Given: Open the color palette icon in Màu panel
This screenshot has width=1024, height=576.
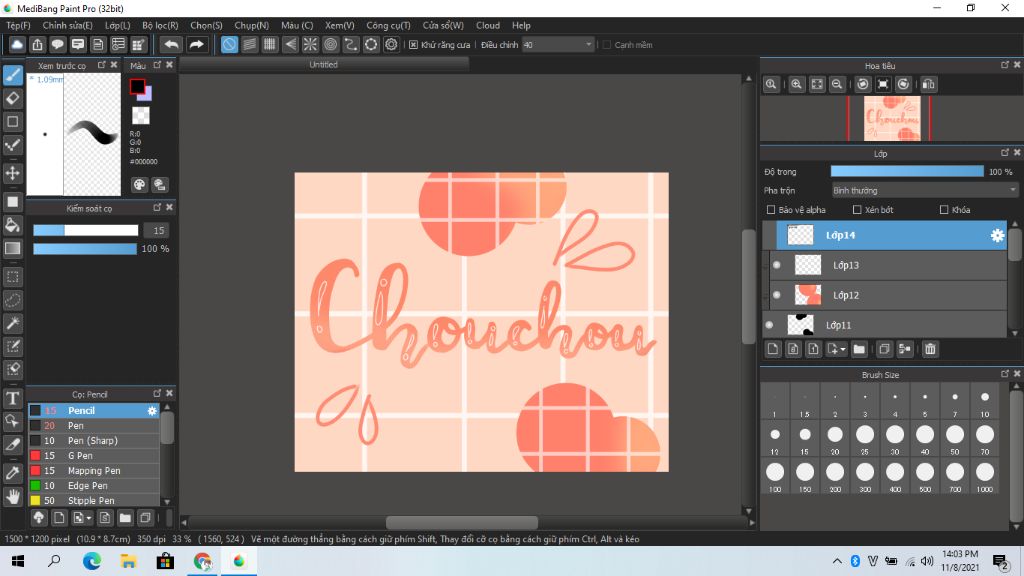Looking at the screenshot, I should pos(139,185).
